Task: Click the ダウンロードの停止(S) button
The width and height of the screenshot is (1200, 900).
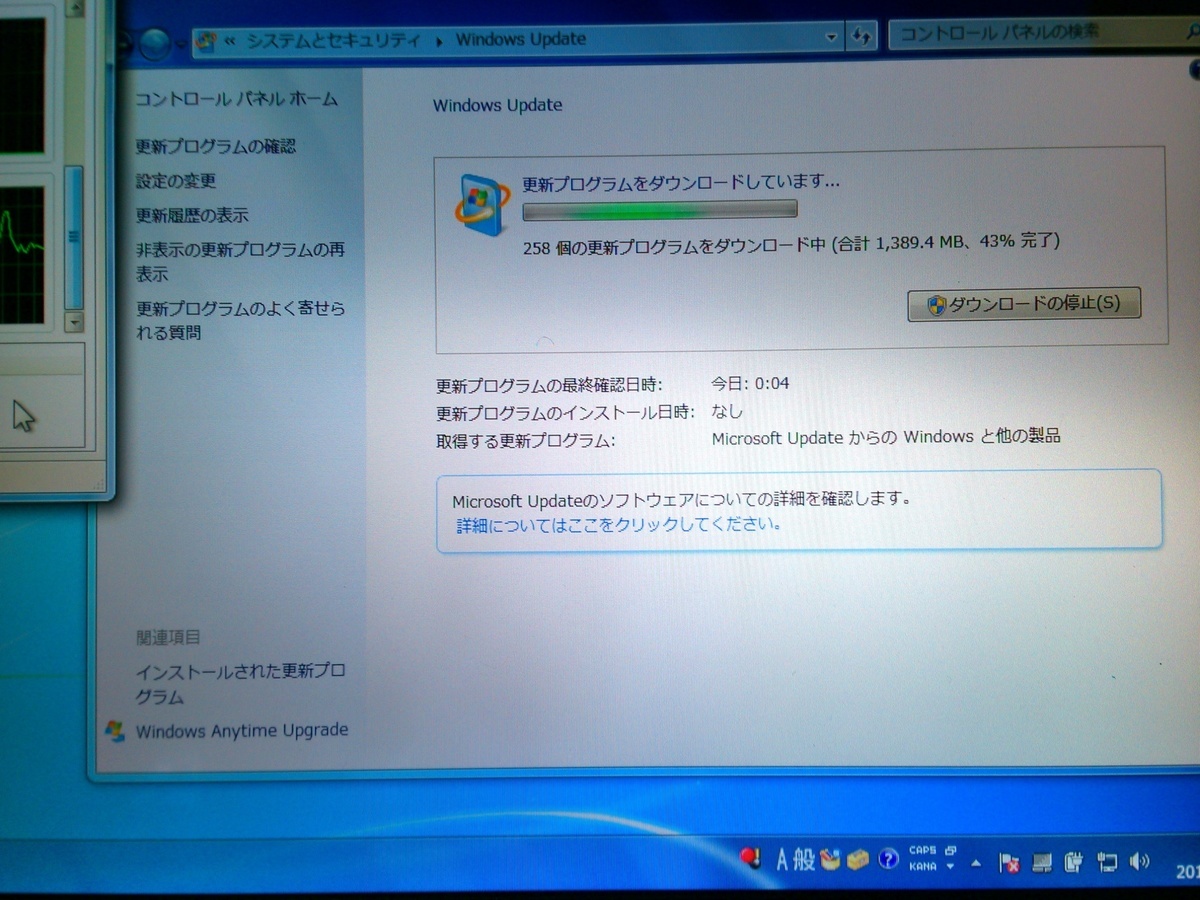Action: tap(1024, 304)
